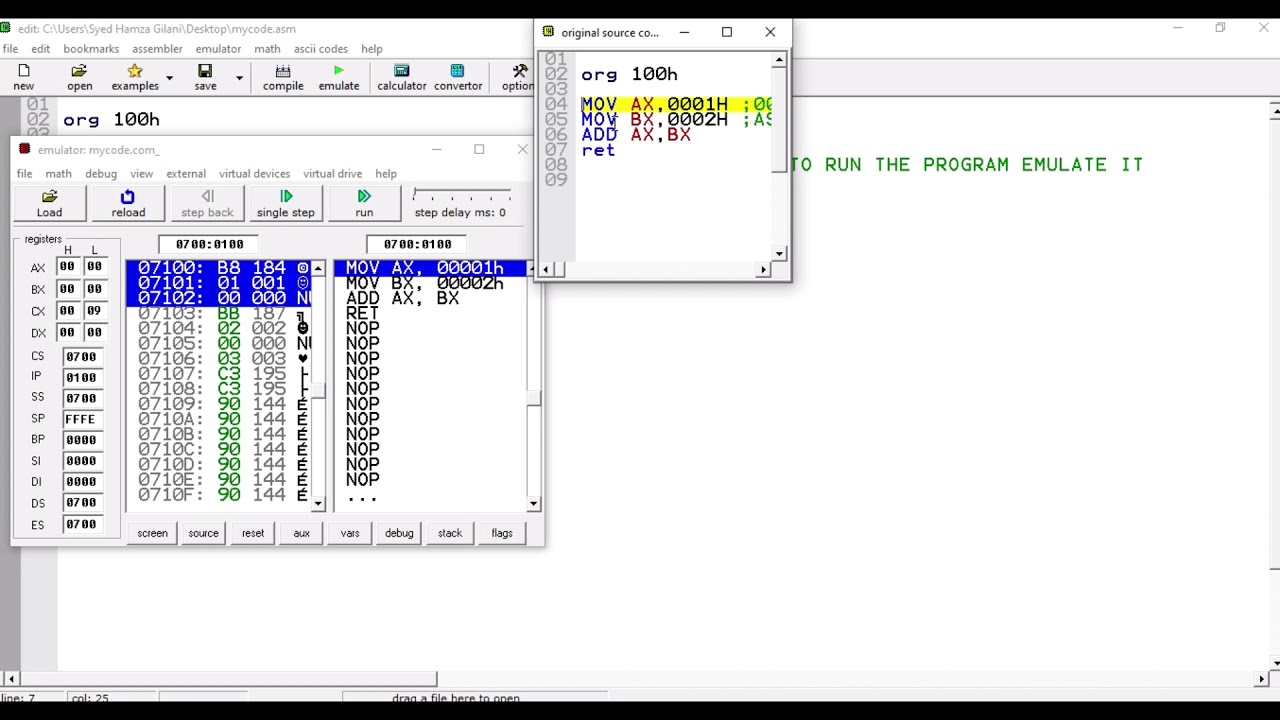Open the editor's file menu
Viewport: 1280px width, 720px height.
pos(10,49)
